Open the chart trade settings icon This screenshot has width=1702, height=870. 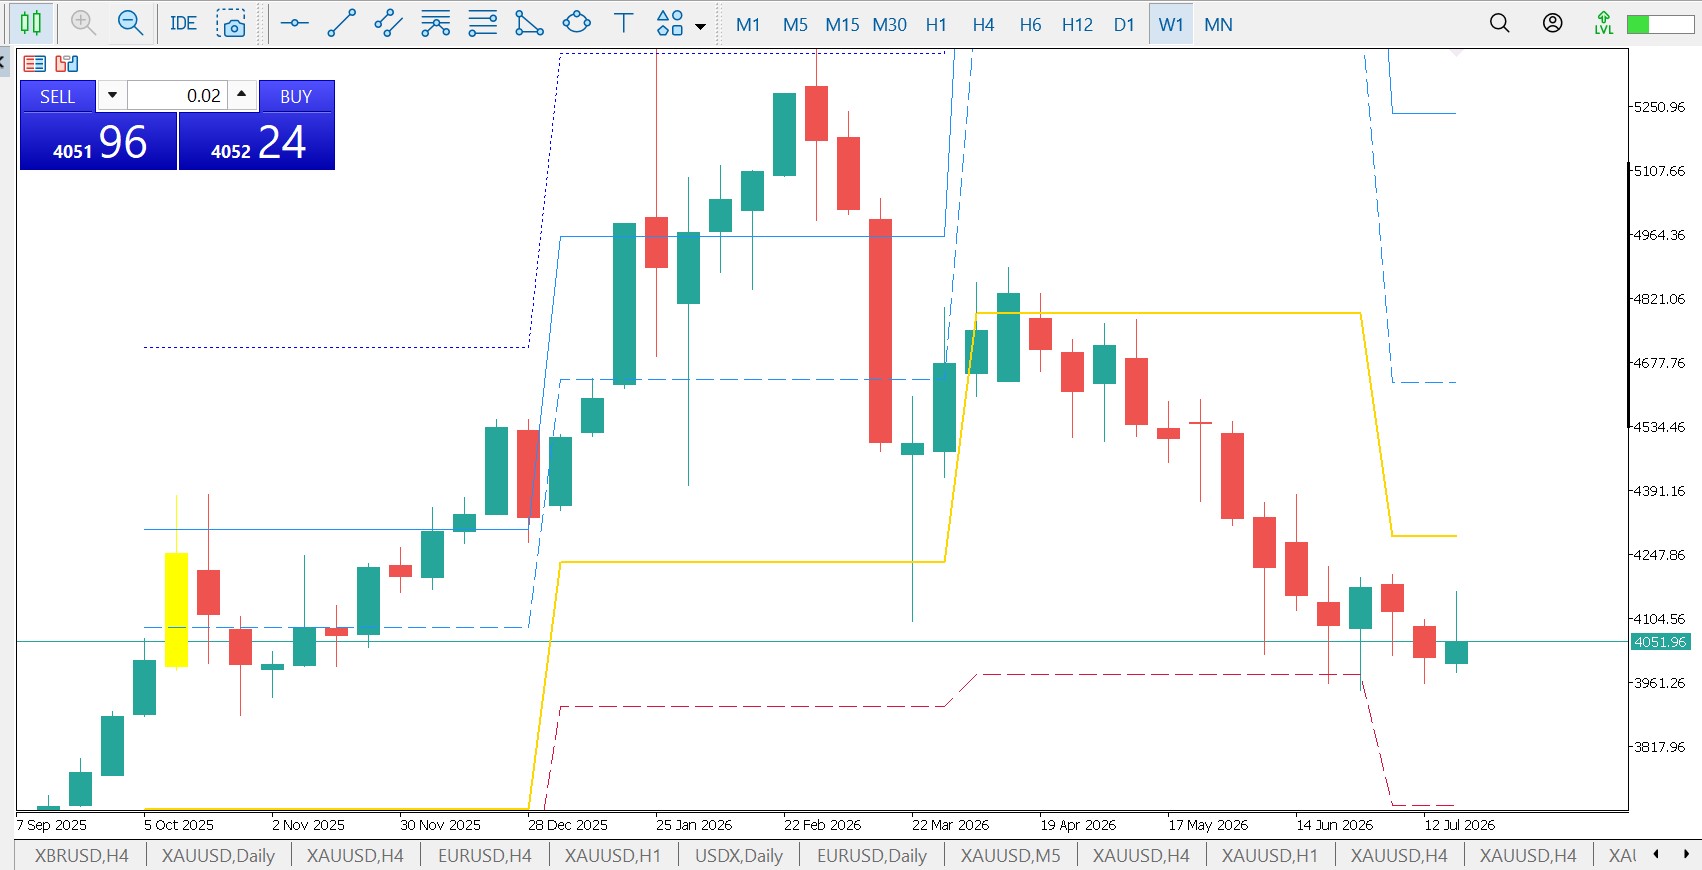coord(67,64)
